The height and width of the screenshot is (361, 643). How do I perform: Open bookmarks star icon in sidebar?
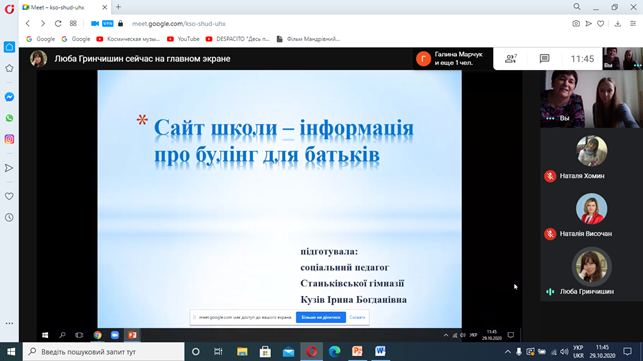pyautogui.click(x=9, y=68)
